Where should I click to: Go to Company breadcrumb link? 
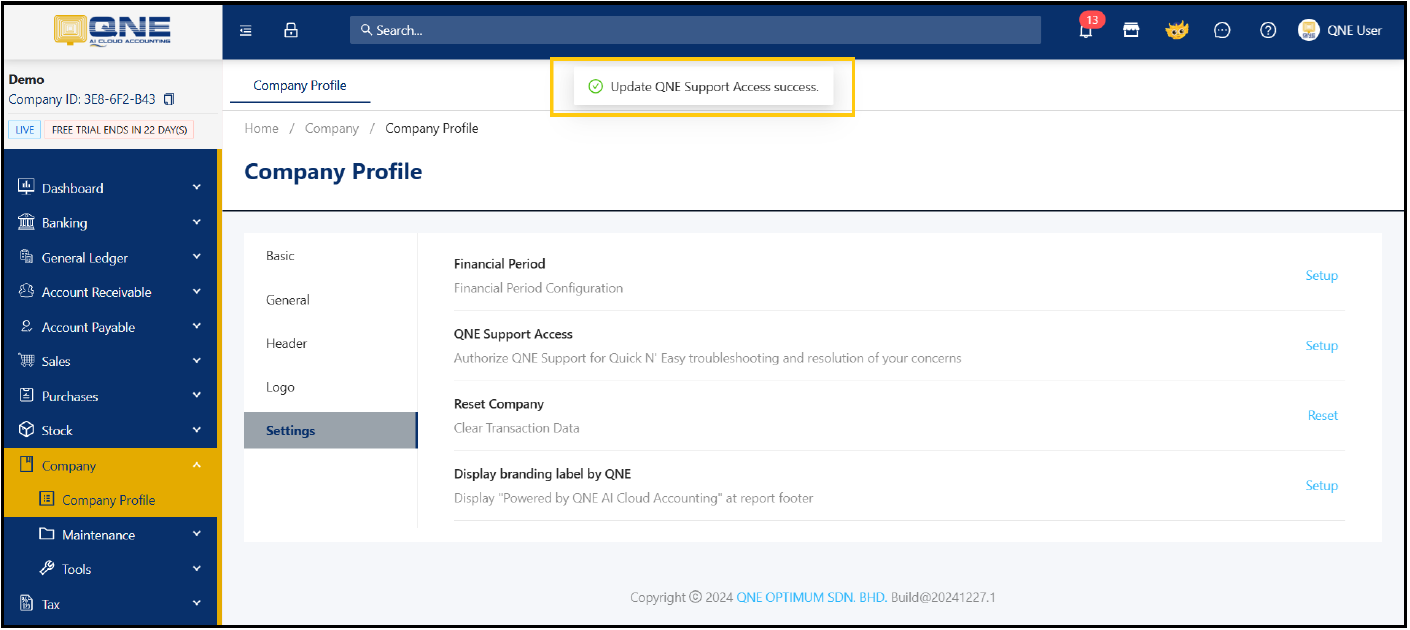[x=332, y=128]
